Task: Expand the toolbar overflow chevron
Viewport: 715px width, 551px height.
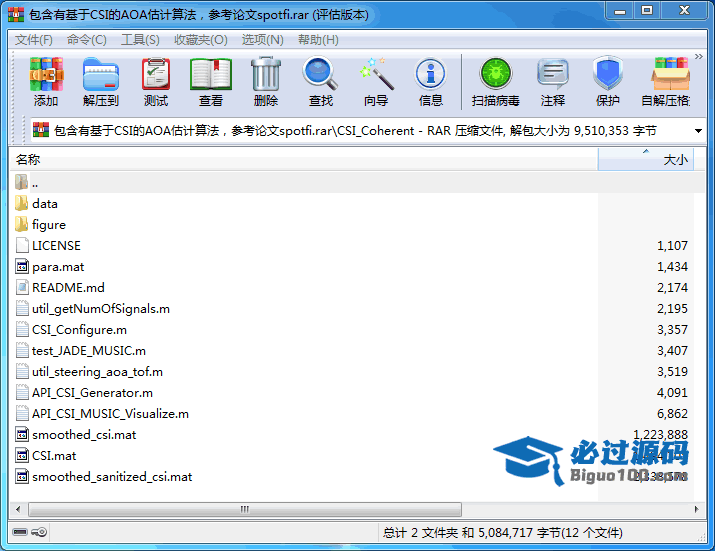Action: tap(699, 57)
